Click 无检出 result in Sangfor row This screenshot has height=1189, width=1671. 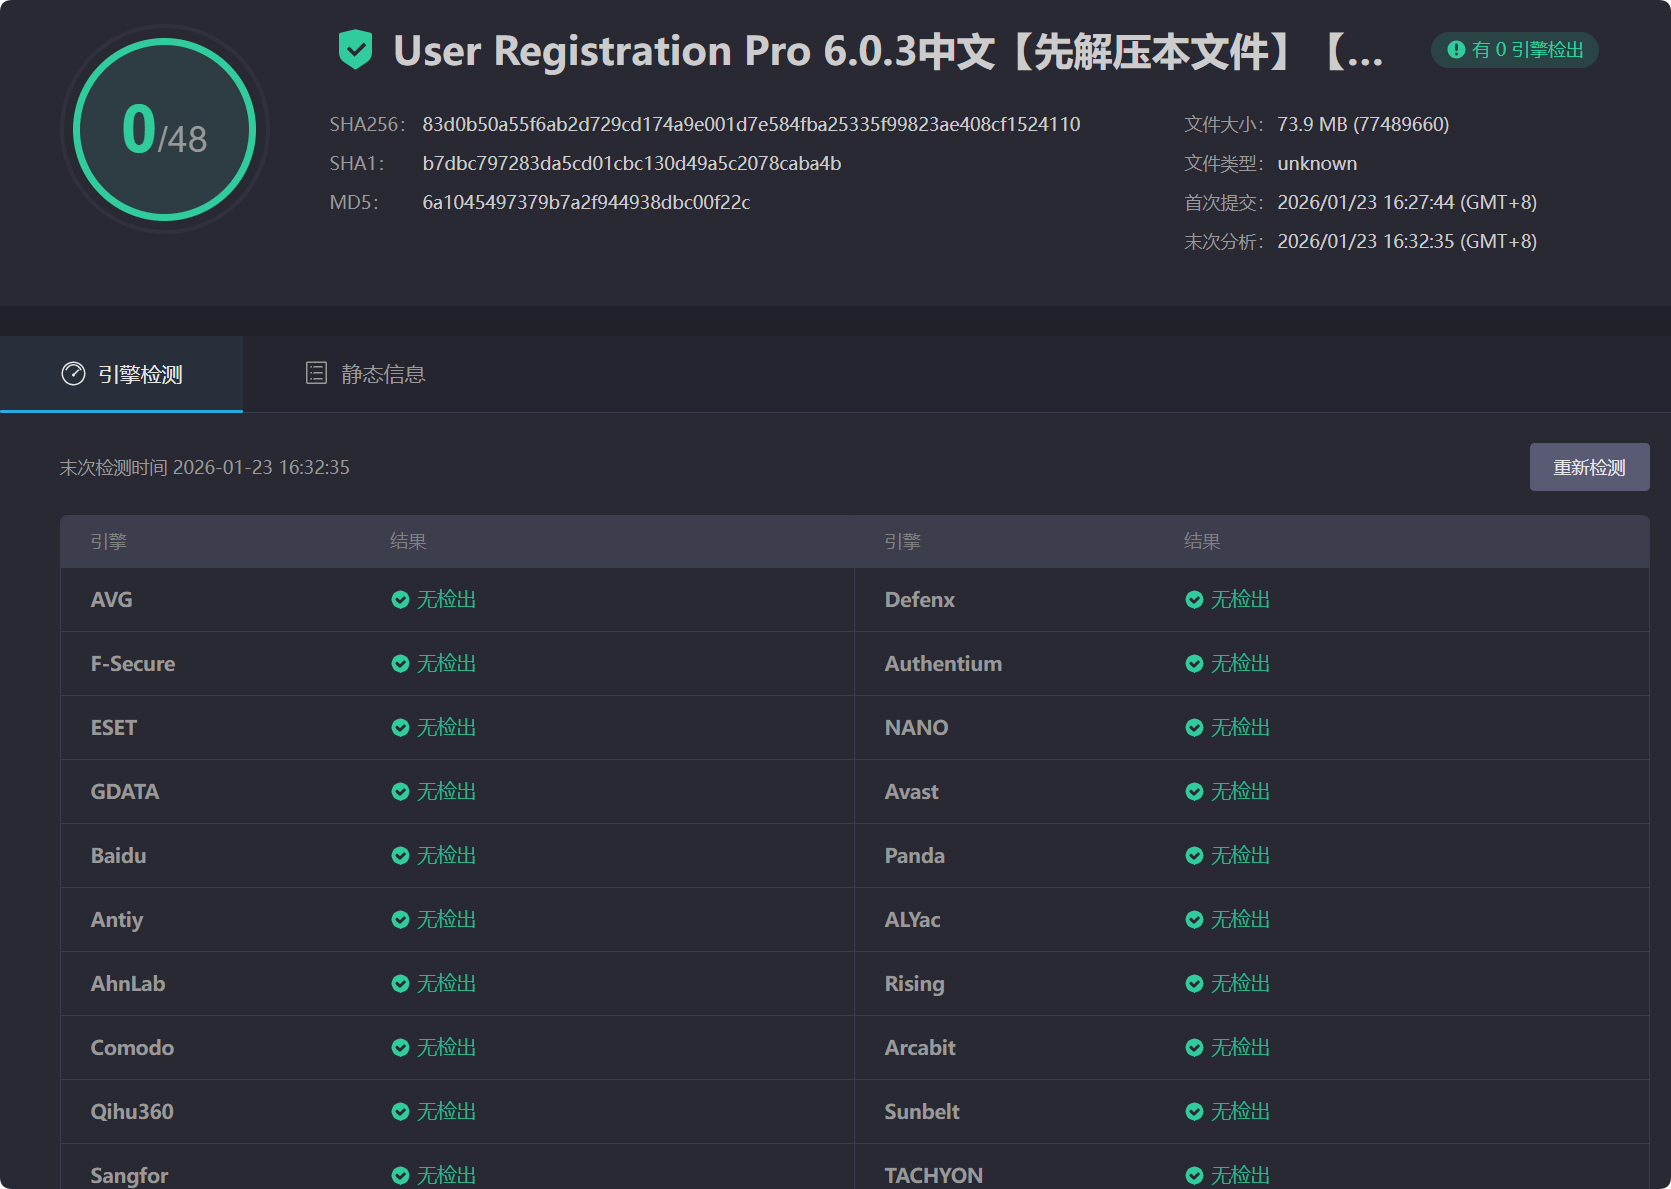tap(446, 1175)
